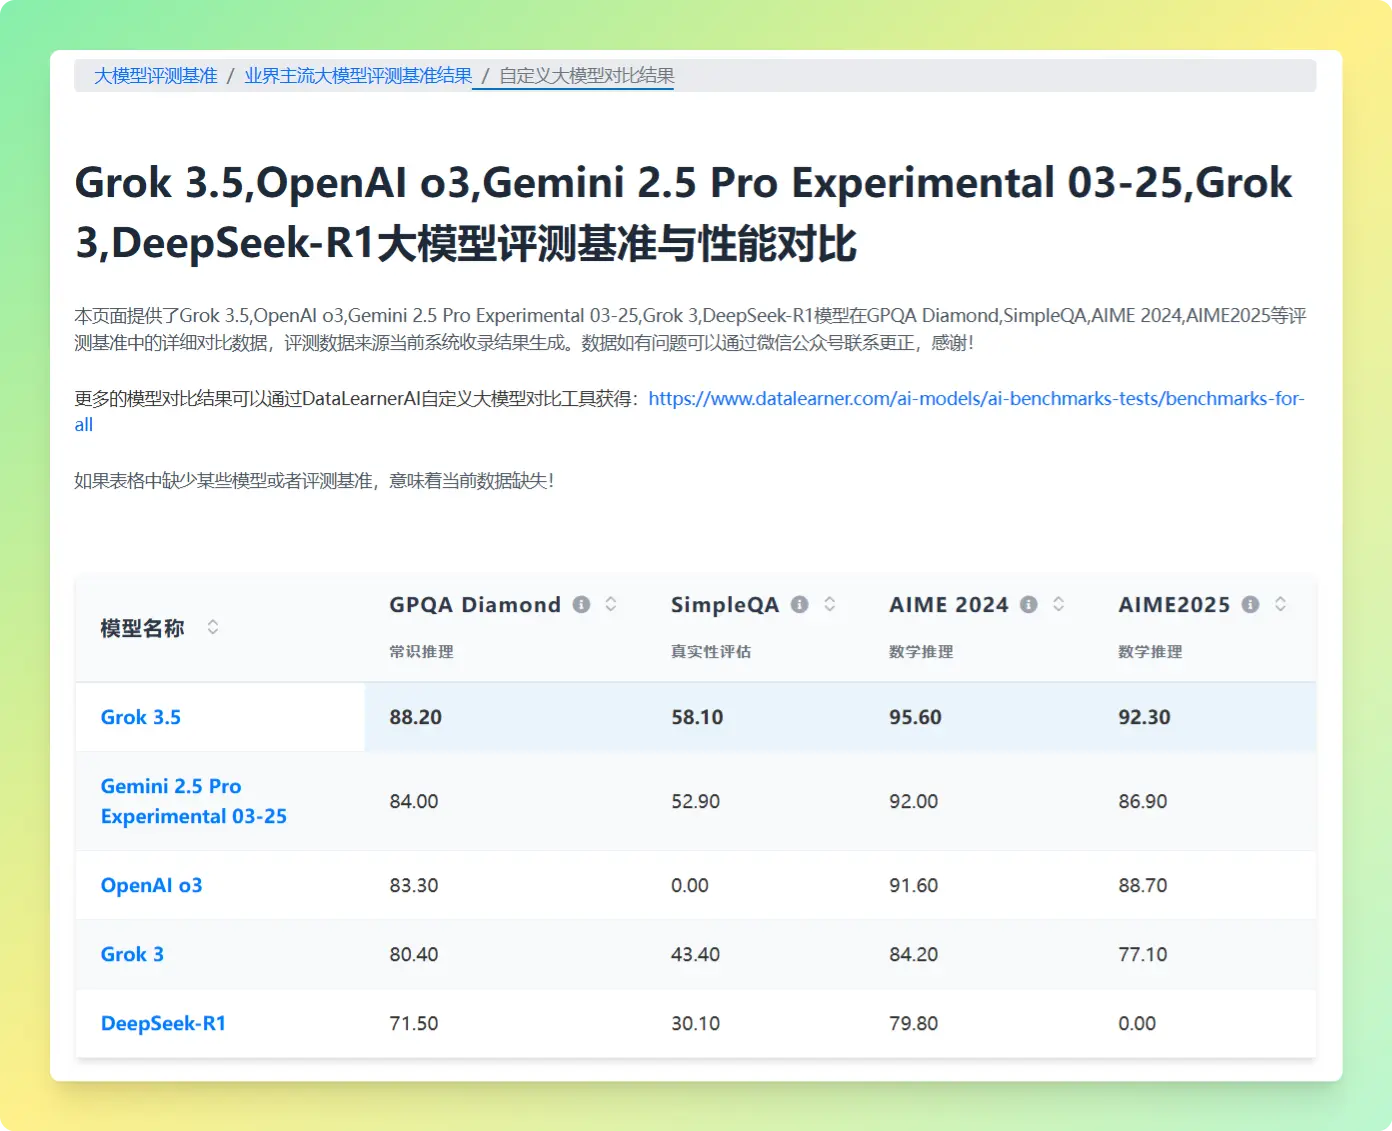This screenshot has width=1392, height=1131.
Task: Click Grok 3 GPQA score 80.40
Action: pyautogui.click(x=414, y=954)
